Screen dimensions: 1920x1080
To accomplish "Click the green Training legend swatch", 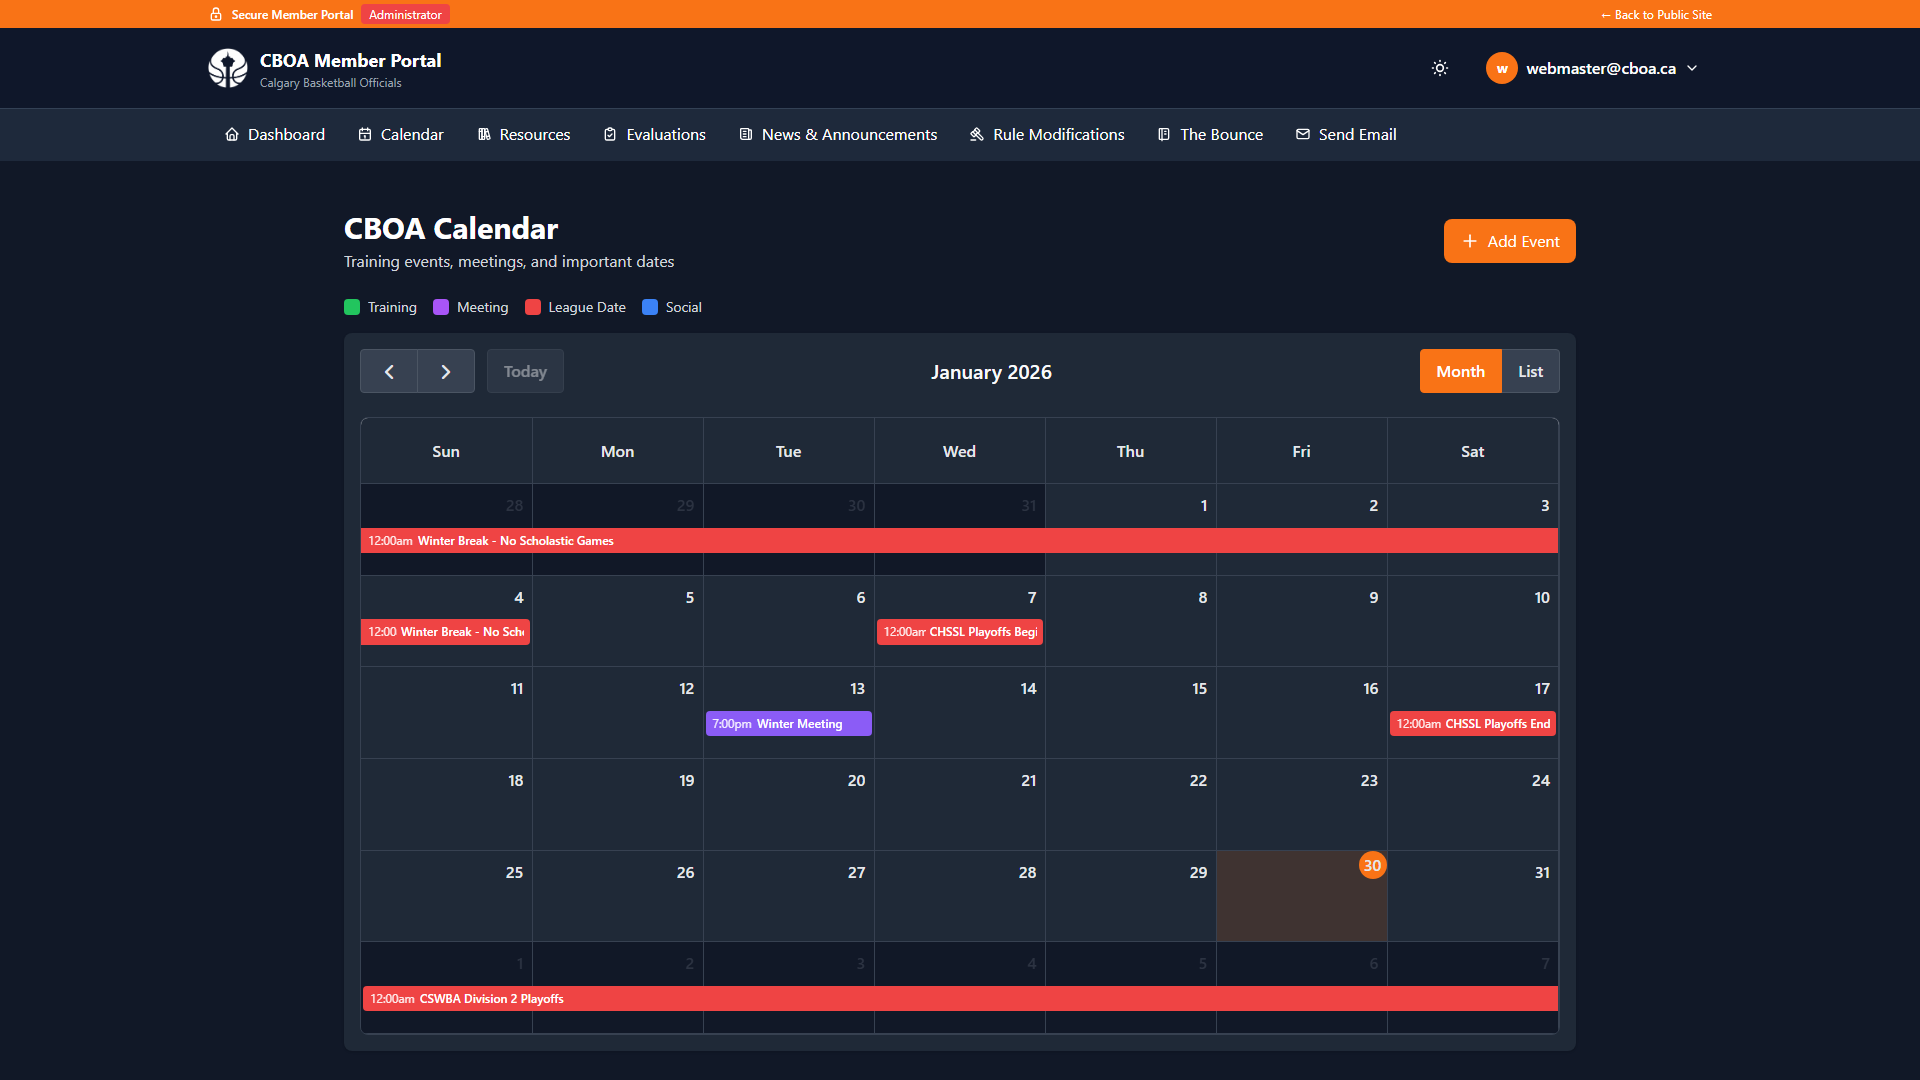I will [x=352, y=307].
